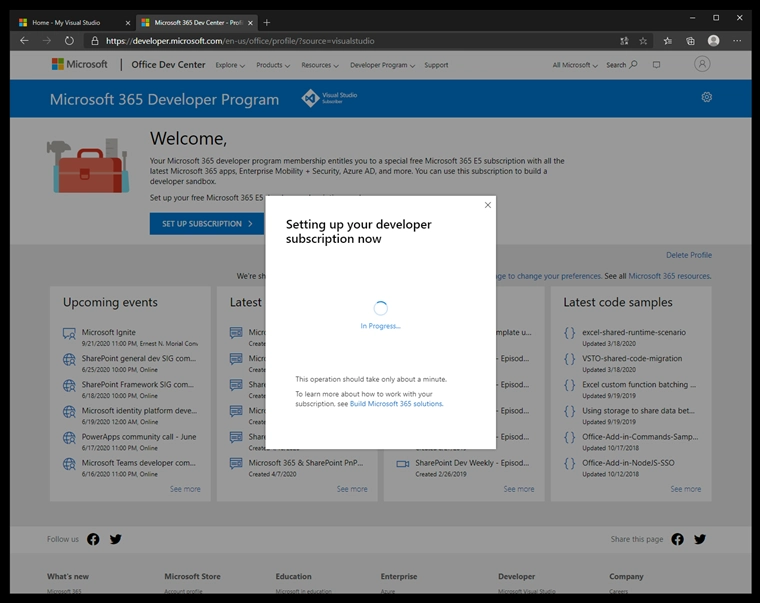Open SharePoint Dev Weekly video created 2/26/2019
Image resolution: width=760 pixels, height=603 pixels.
pos(472,463)
